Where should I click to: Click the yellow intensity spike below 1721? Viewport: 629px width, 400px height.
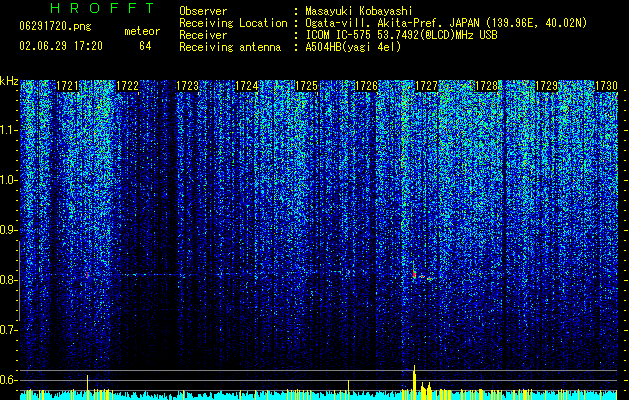(x=87, y=387)
